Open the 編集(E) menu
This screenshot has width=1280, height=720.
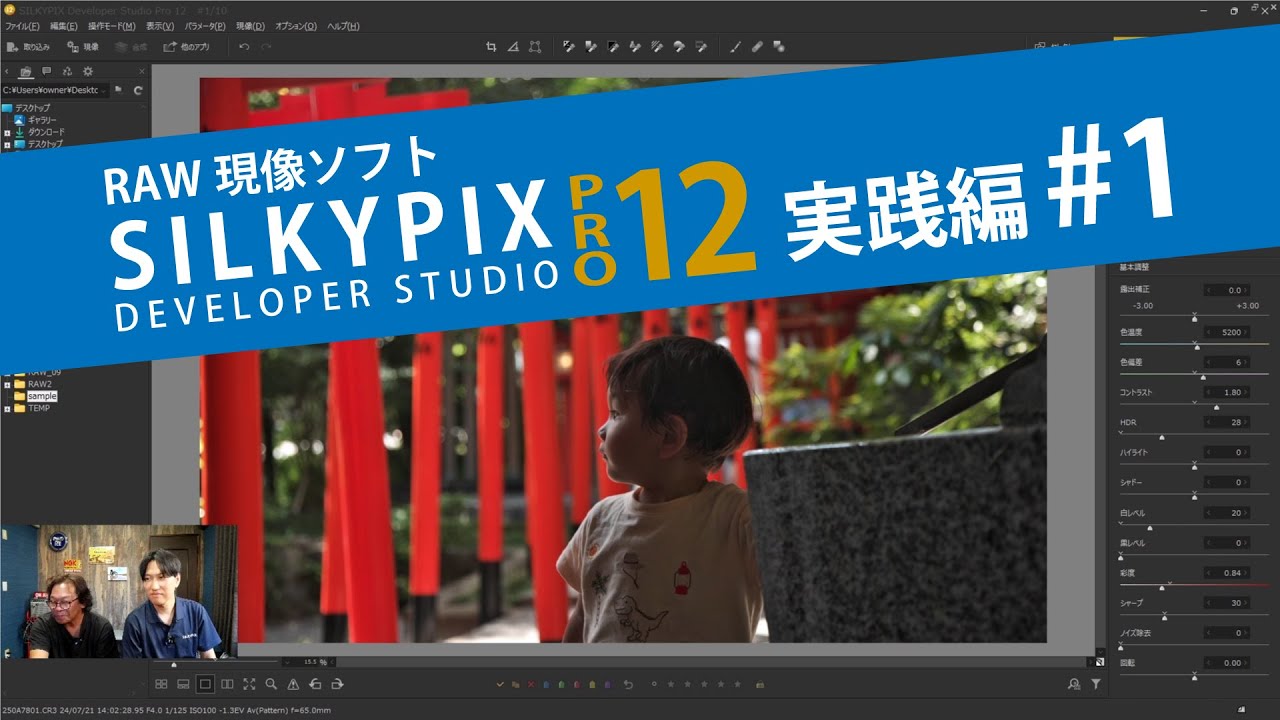coord(63,26)
